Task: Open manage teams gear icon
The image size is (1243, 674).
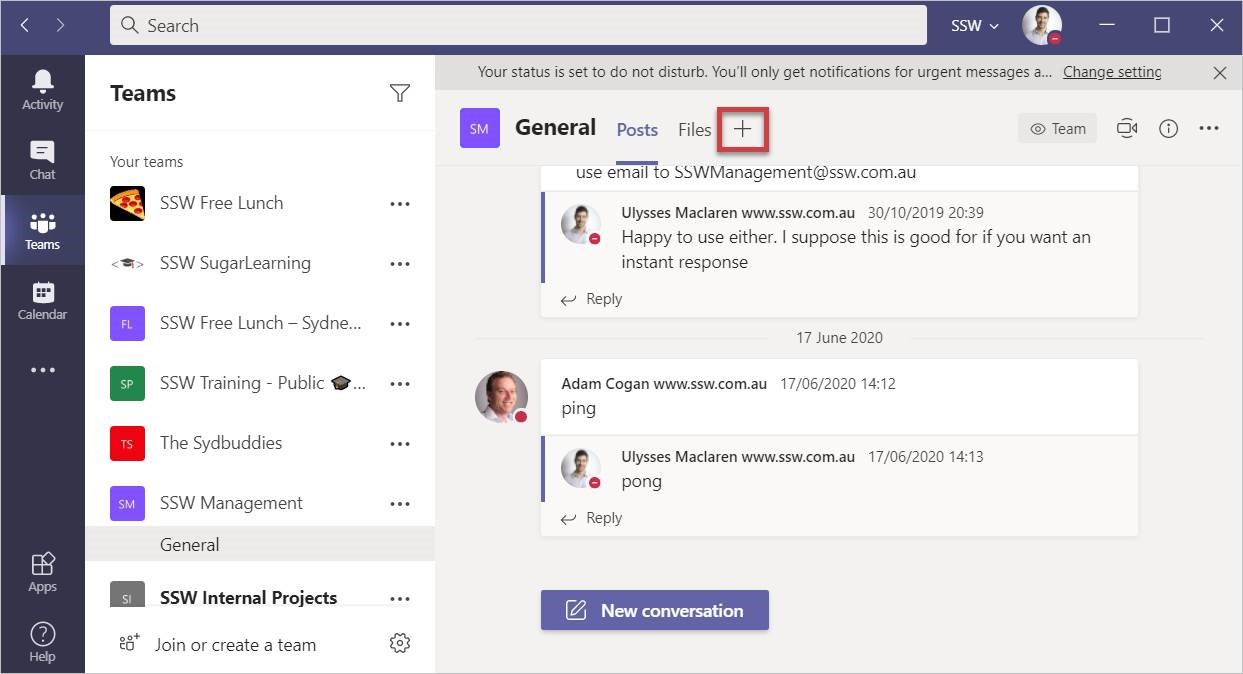Action: pyautogui.click(x=400, y=643)
